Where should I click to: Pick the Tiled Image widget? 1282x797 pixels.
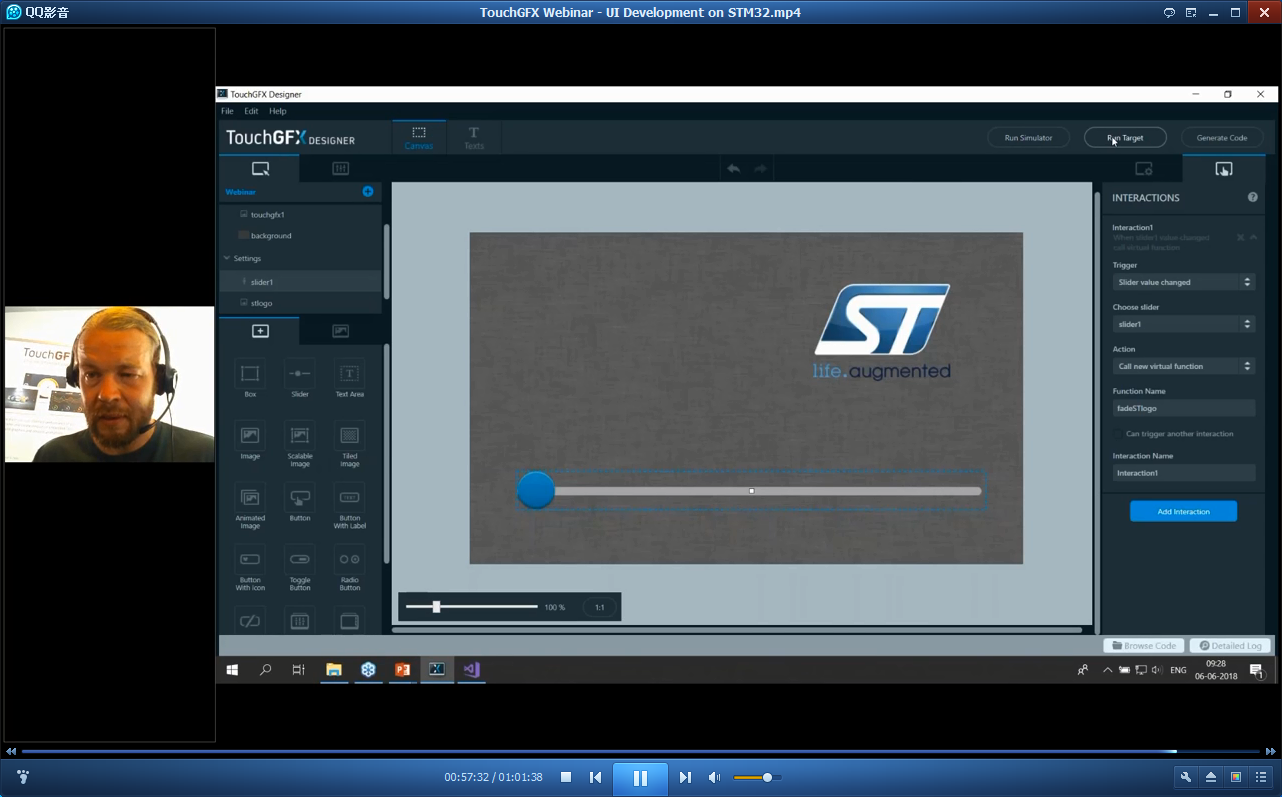pyautogui.click(x=349, y=444)
